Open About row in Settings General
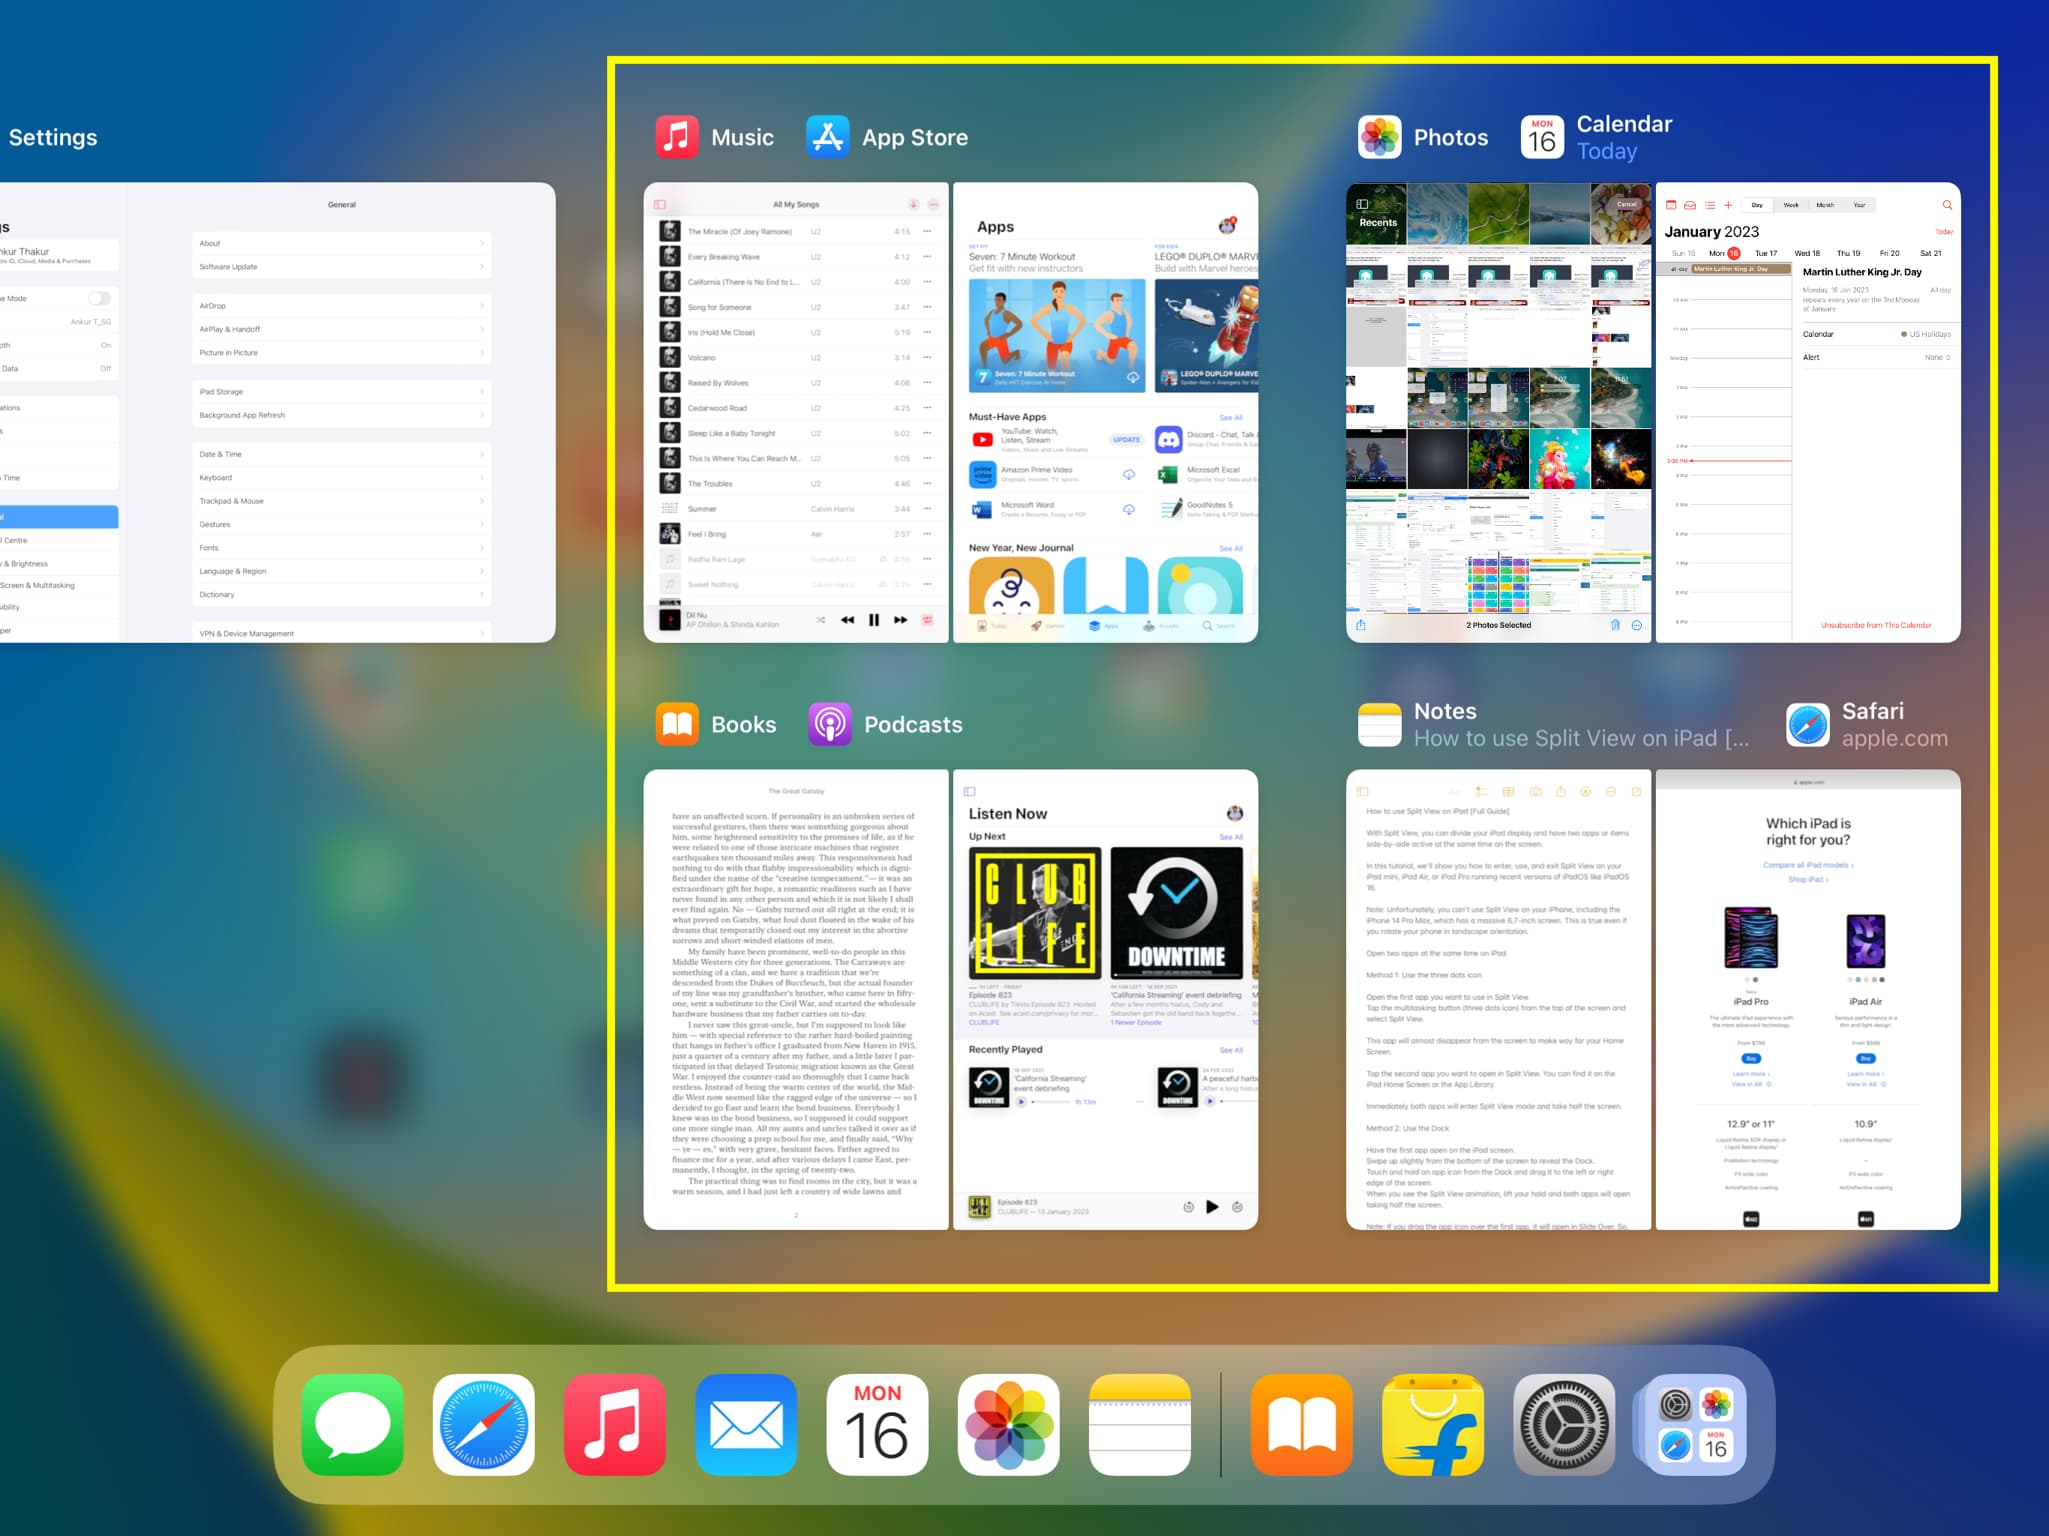The width and height of the screenshot is (2049, 1536). click(x=341, y=243)
